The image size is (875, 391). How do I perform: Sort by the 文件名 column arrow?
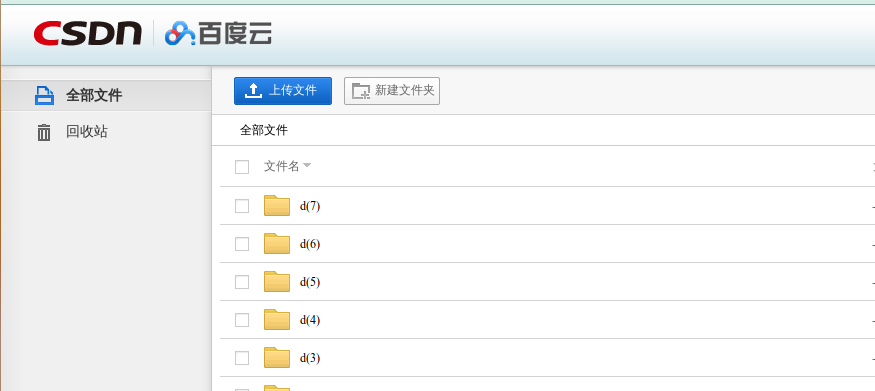[307, 166]
